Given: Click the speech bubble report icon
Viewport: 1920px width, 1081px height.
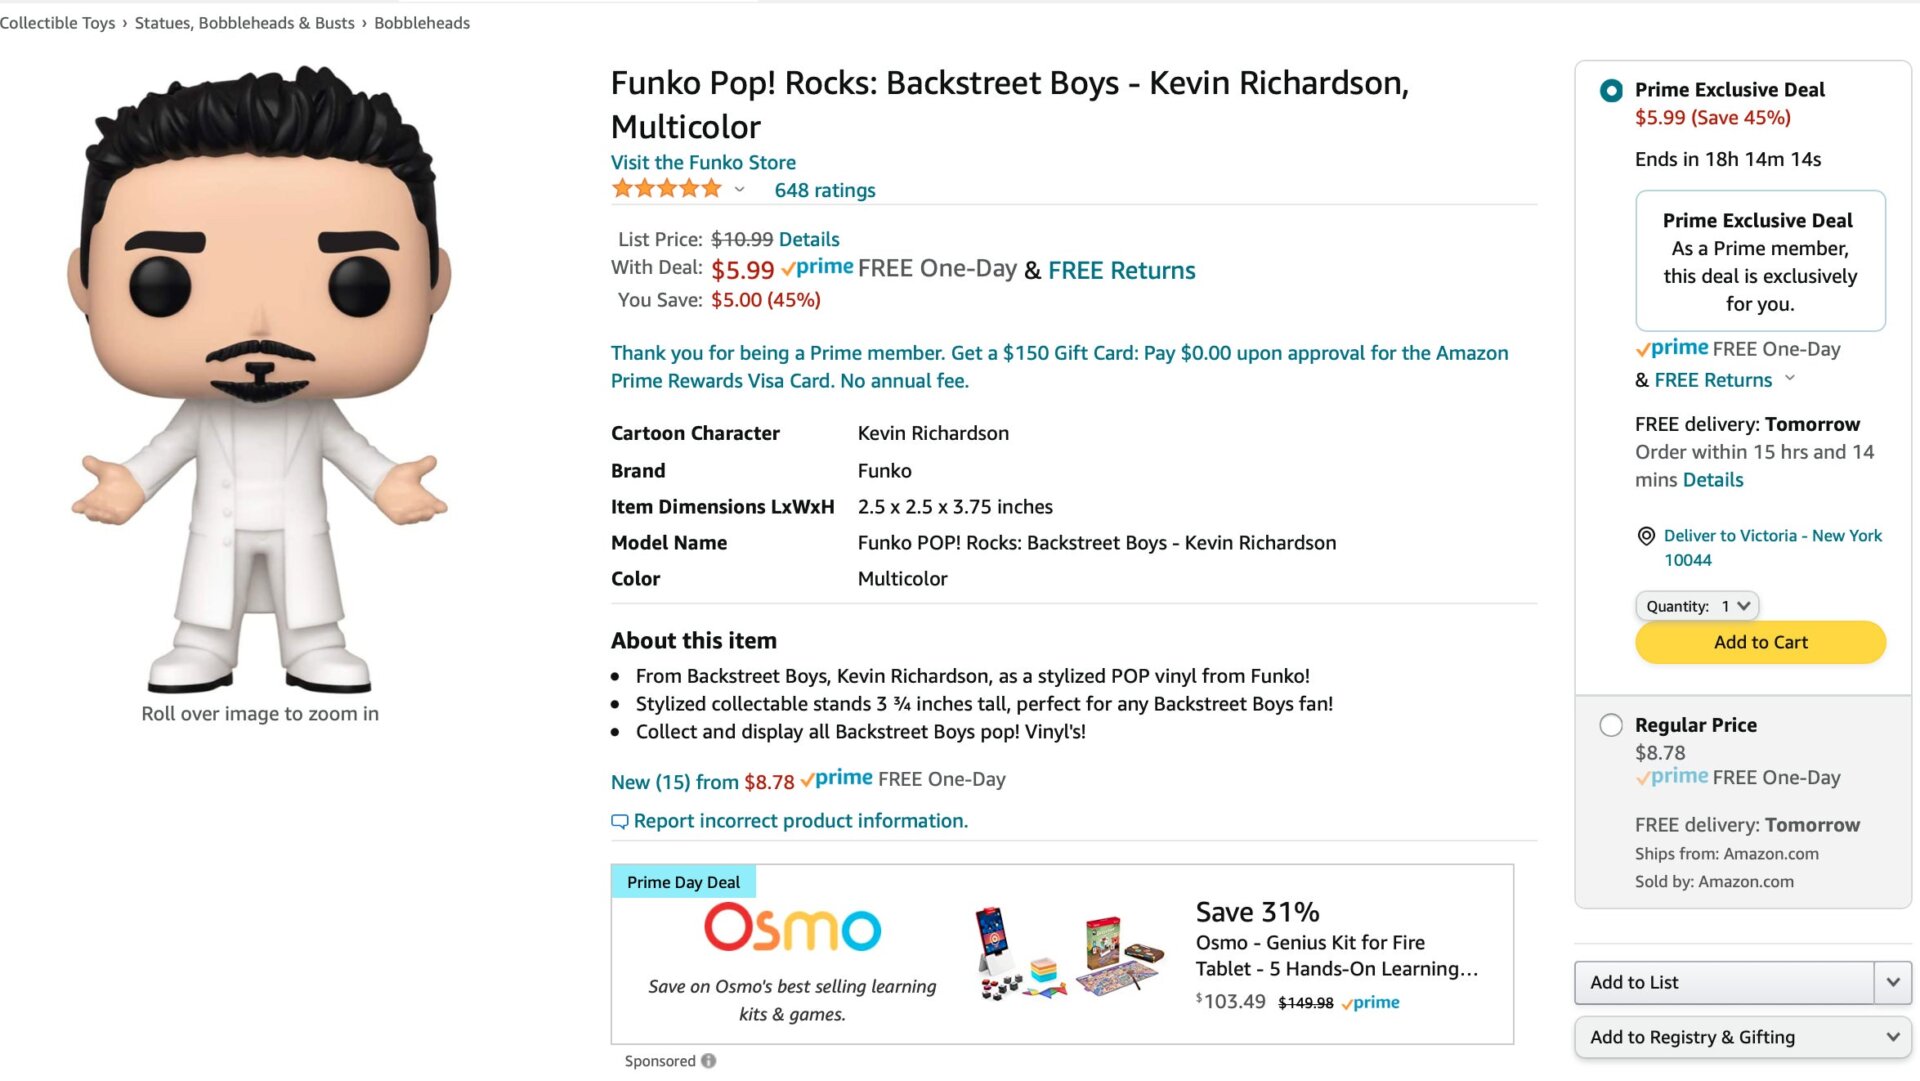Looking at the screenshot, I should pos(620,821).
